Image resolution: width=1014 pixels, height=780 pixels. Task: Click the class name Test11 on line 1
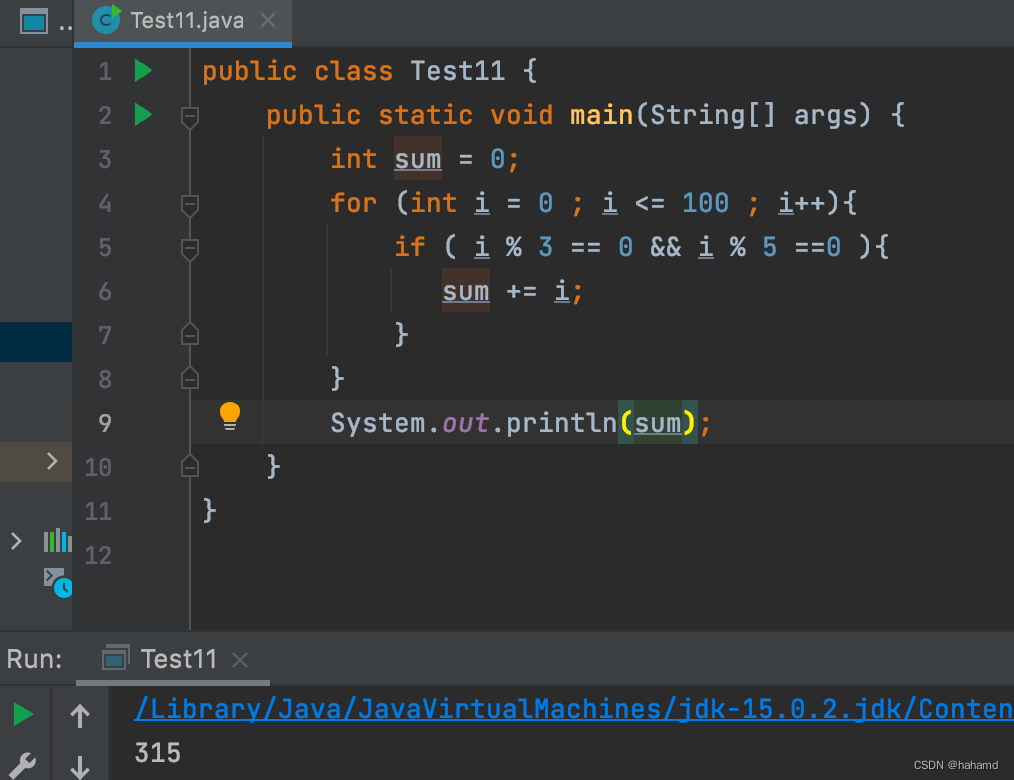tap(457, 71)
